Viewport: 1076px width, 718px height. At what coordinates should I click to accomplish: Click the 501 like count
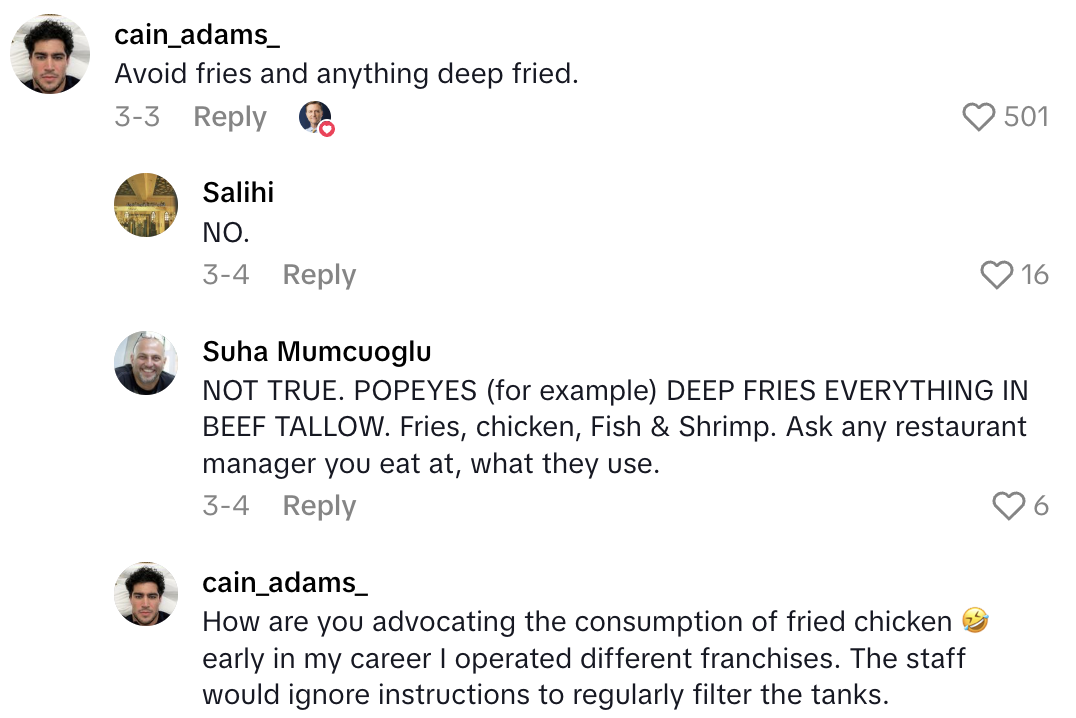1026,117
